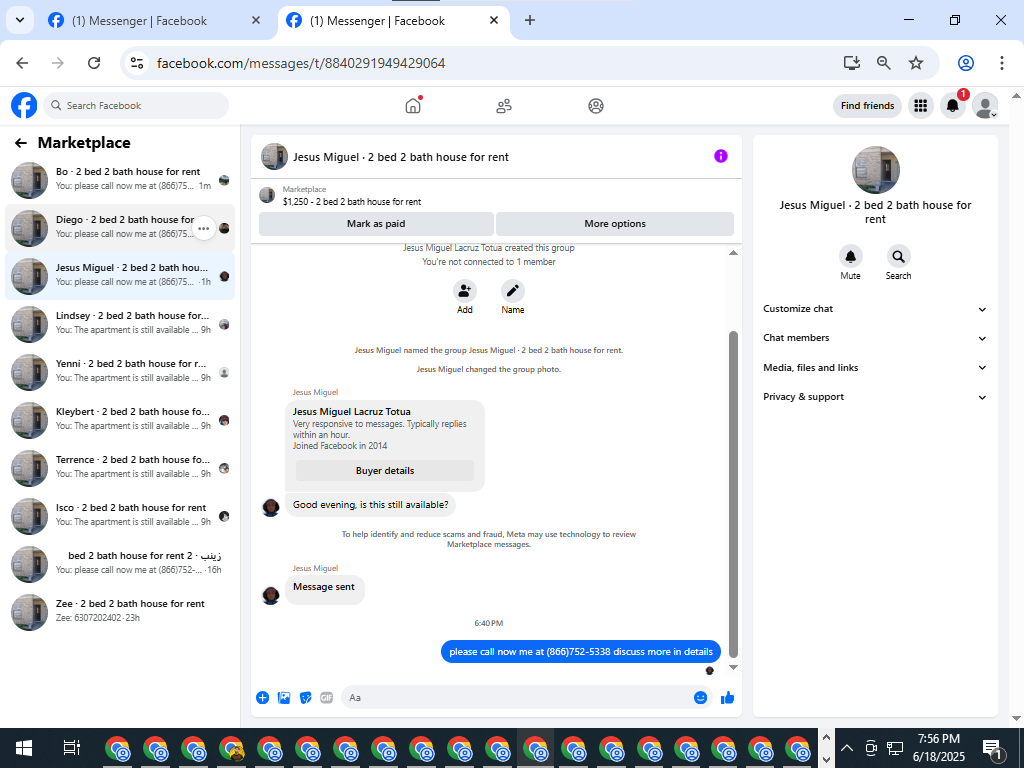The width and height of the screenshot is (1024, 768).
Task: Close the first Messenger tab
Action: coord(256,20)
